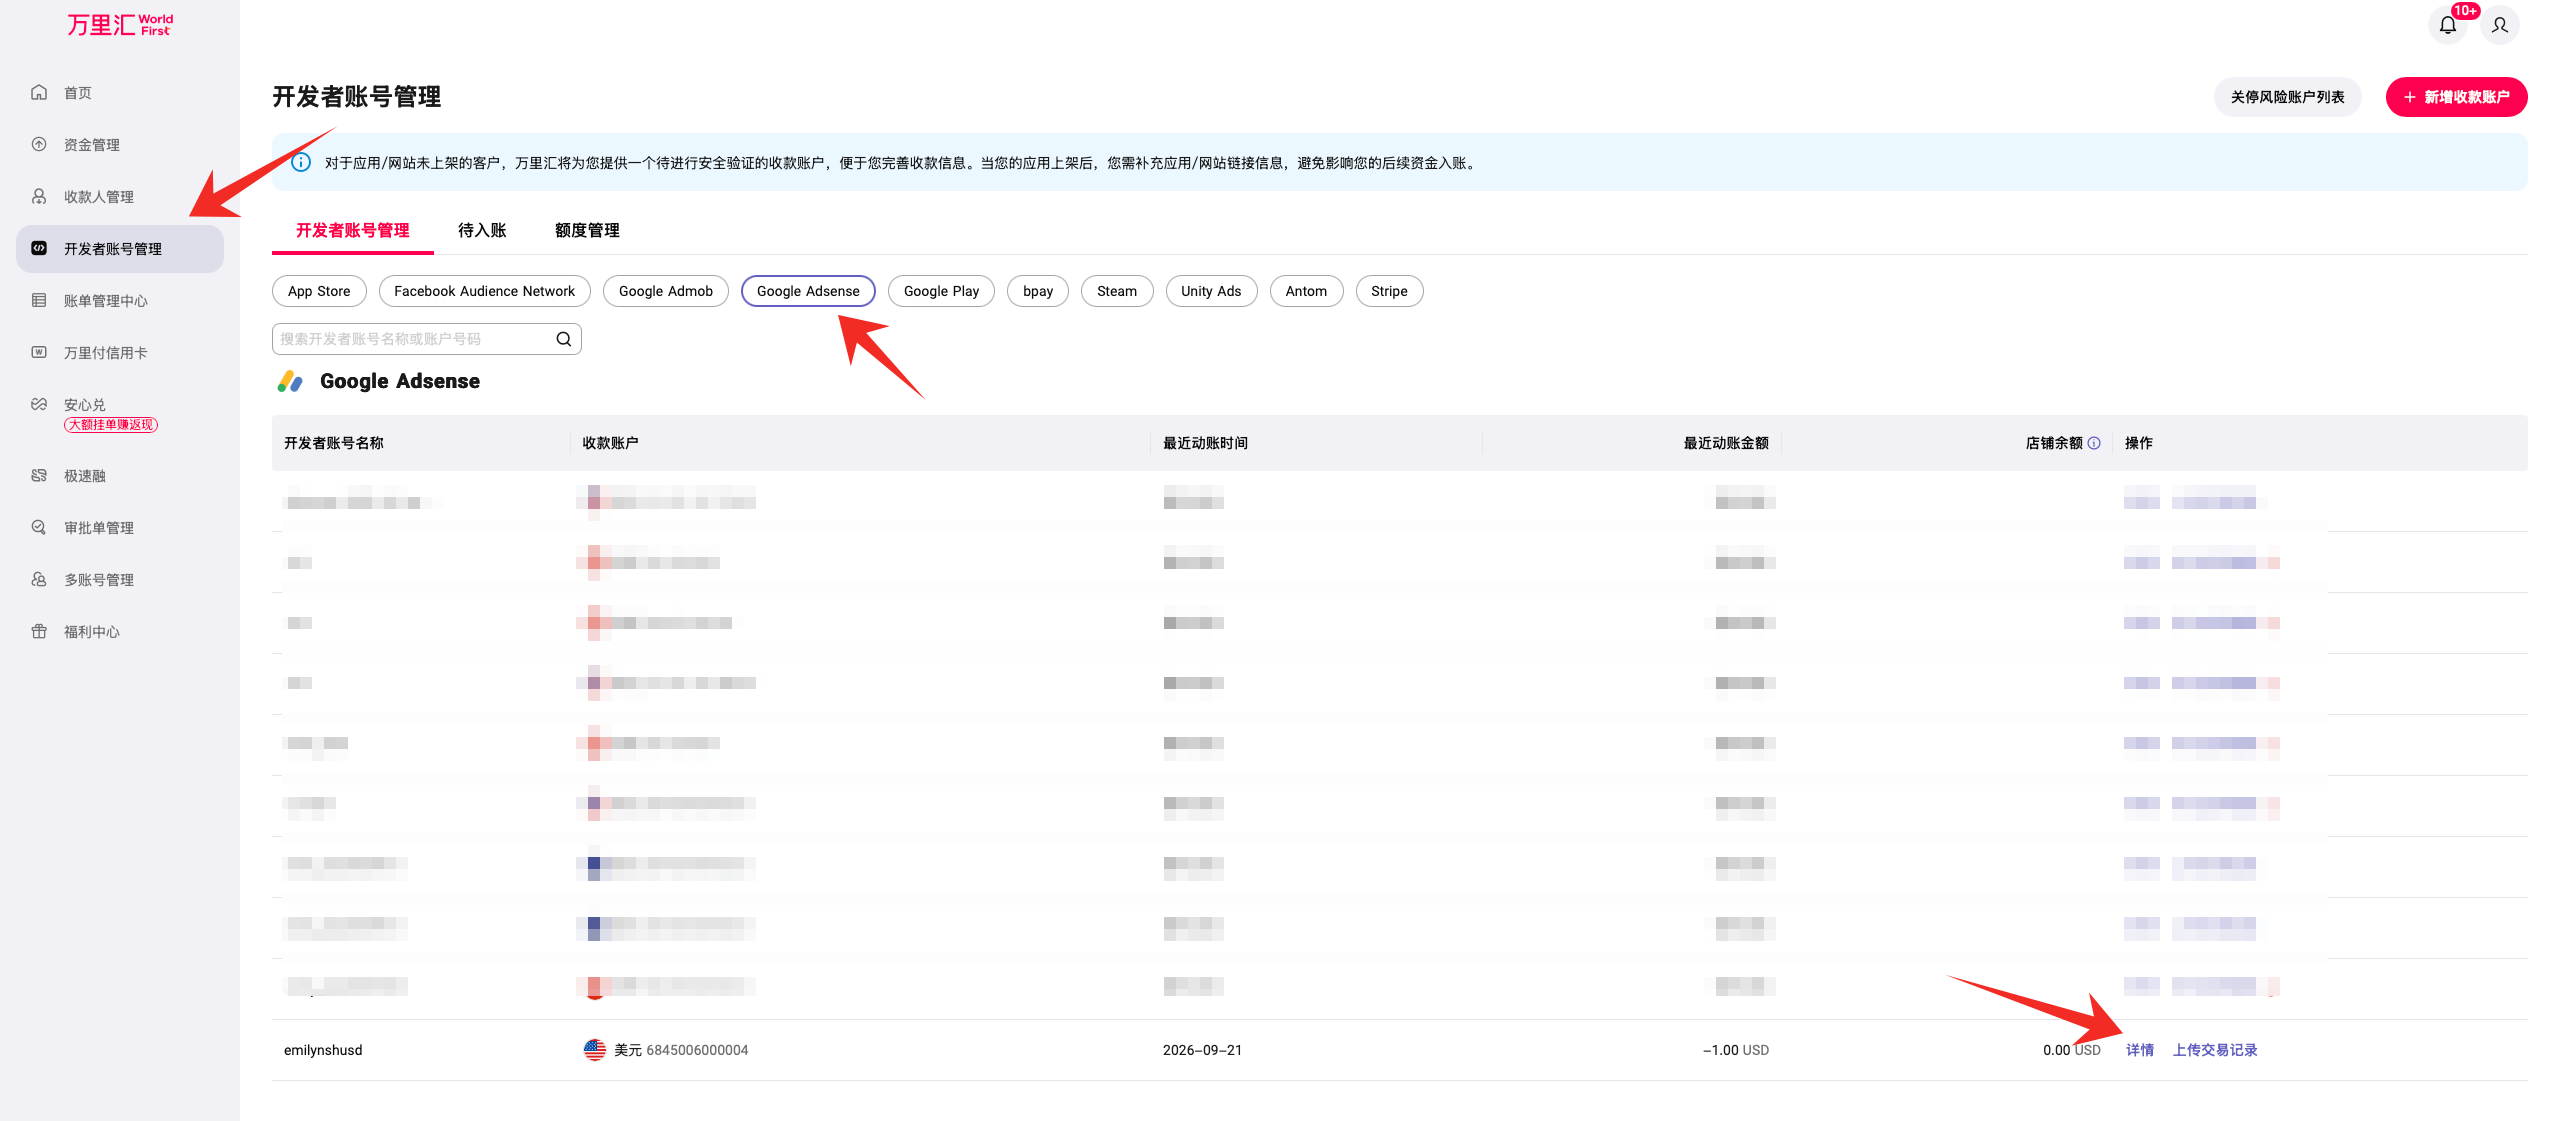Select the Google Play platform filter
This screenshot has width=2554, height=1121.
coord(941,291)
